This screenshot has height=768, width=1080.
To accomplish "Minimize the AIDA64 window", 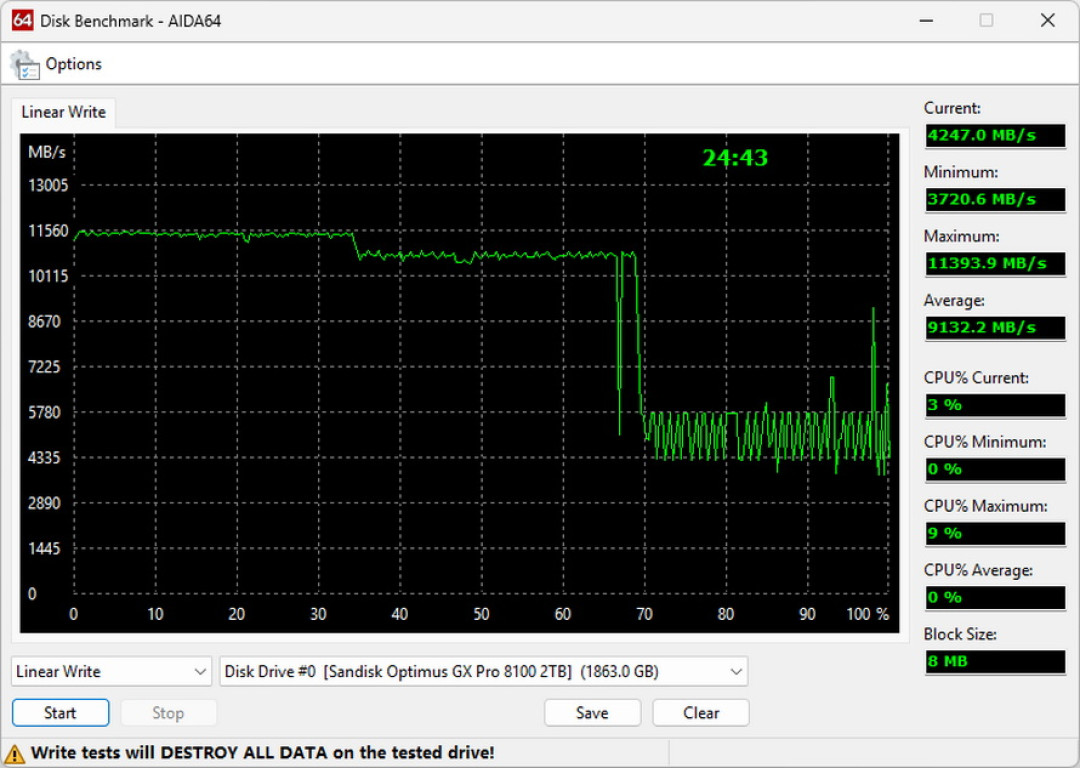I will (926, 21).
